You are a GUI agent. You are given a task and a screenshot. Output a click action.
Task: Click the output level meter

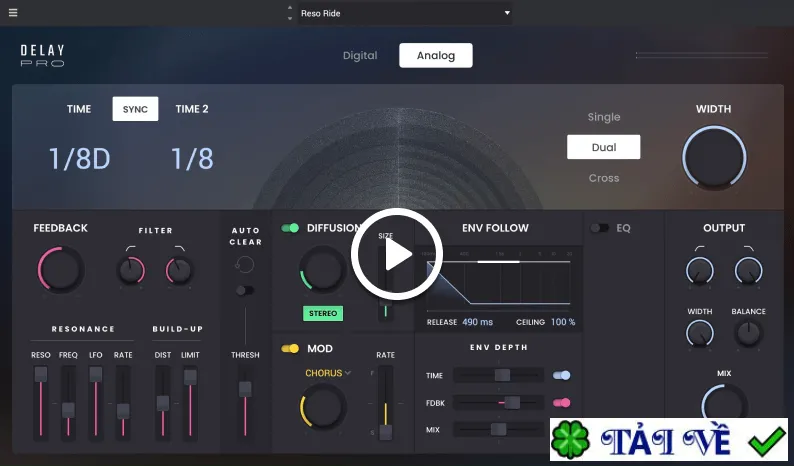702,55
